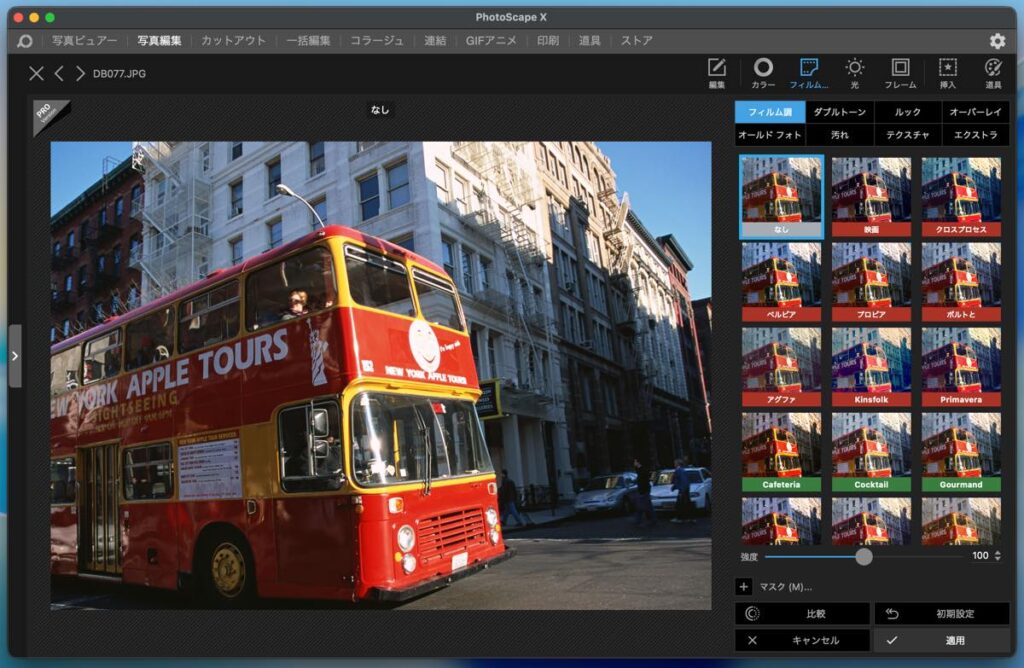
Task: Open the カットアウト tab
Action: pos(233,40)
